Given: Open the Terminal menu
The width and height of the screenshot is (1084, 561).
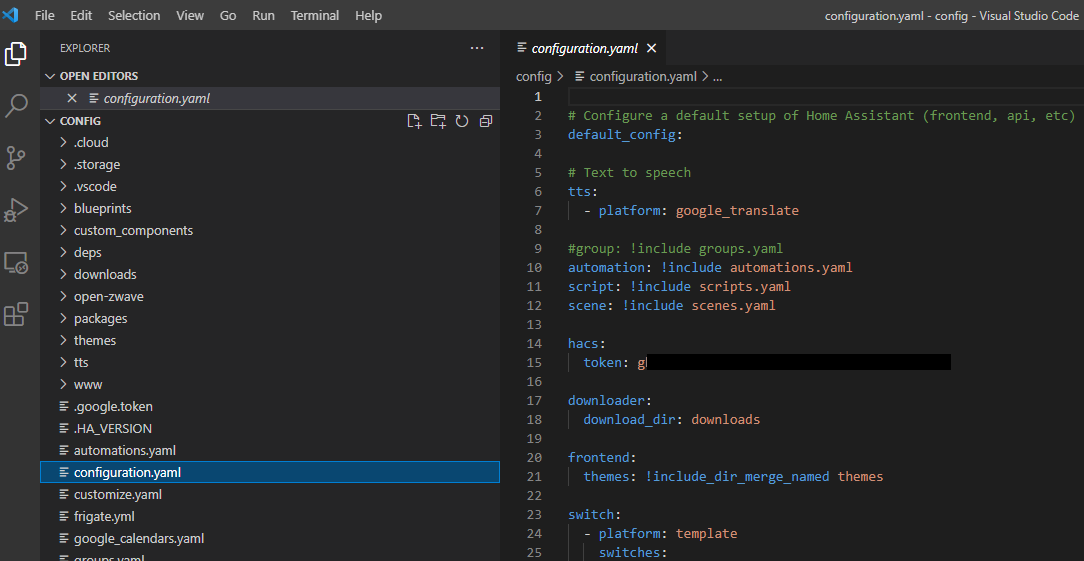Looking at the screenshot, I should [314, 15].
